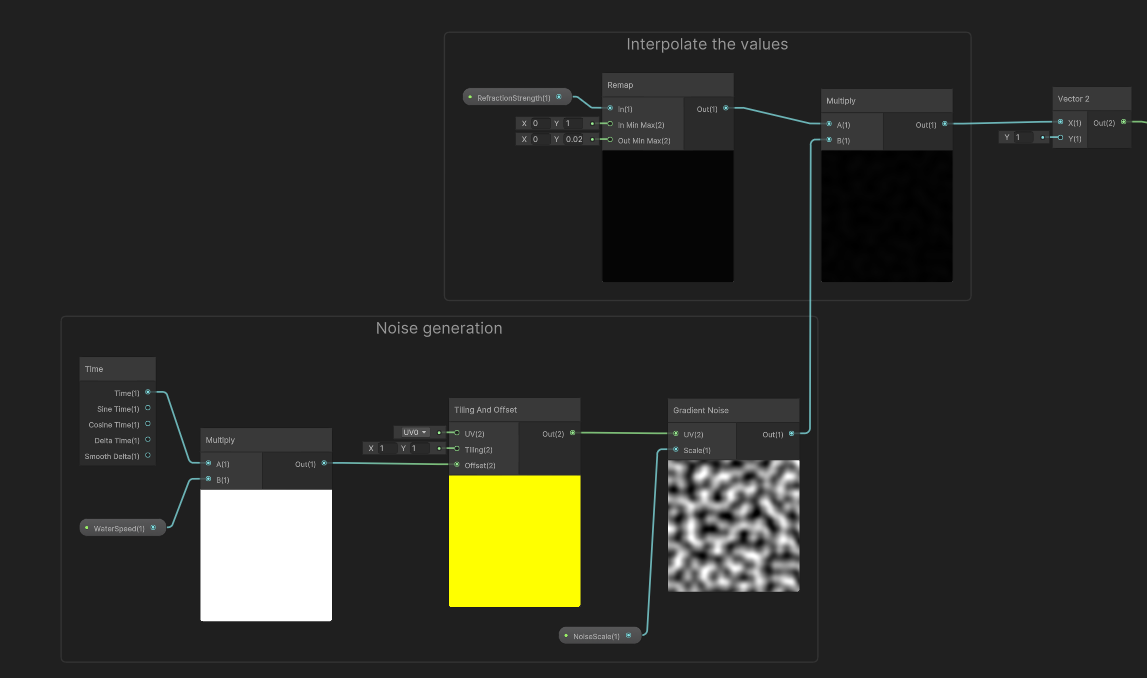Click the Out(1) port of Gradient Noise
This screenshot has width=1147, height=678.
(791, 433)
